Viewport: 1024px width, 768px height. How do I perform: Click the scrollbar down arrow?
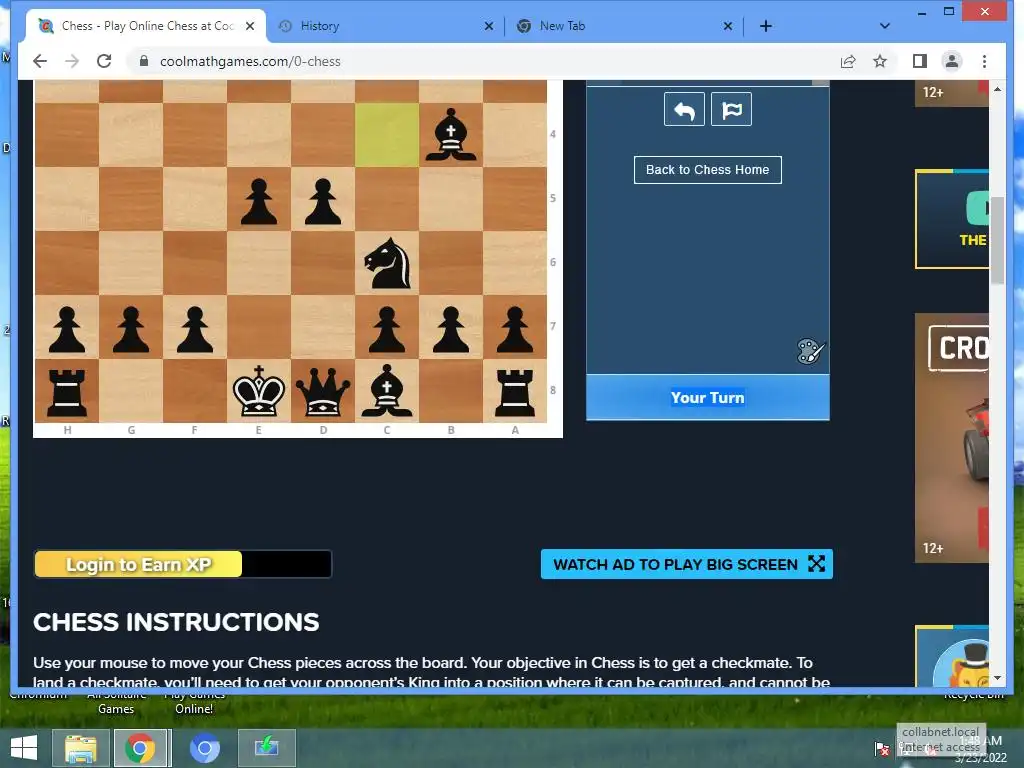(x=997, y=679)
